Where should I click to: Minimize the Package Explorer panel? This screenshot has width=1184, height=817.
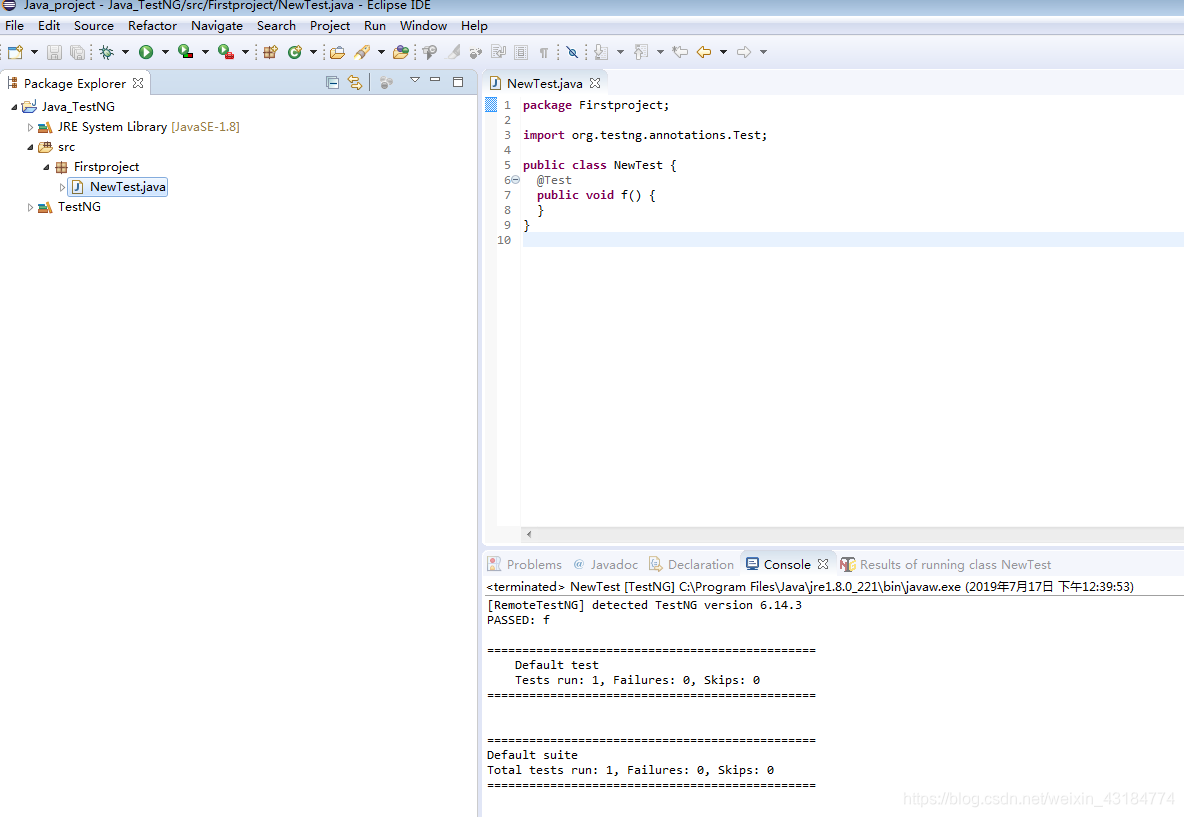pyautogui.click(x=435, y=79)
